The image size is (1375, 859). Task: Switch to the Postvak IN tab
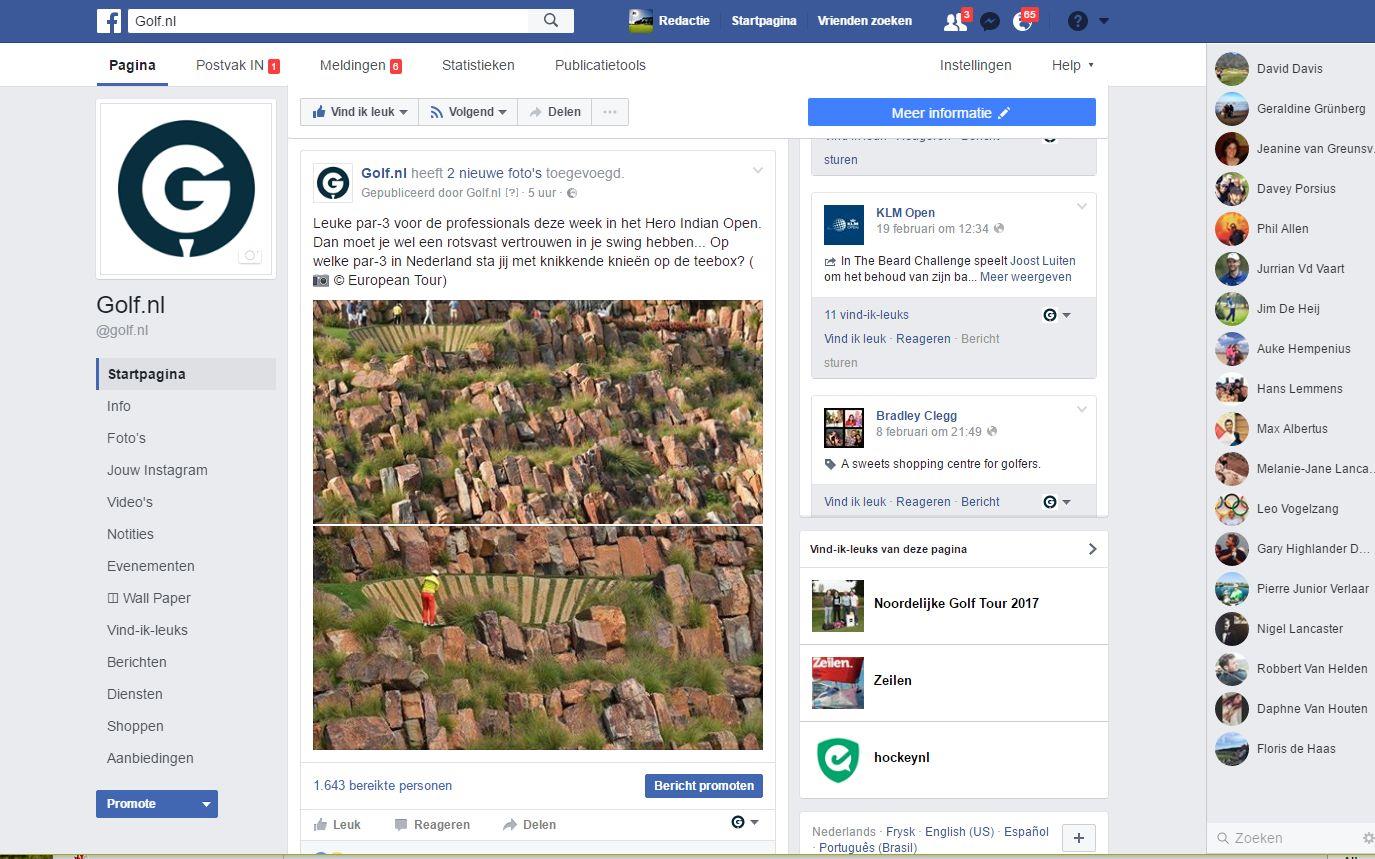point(231,64)
